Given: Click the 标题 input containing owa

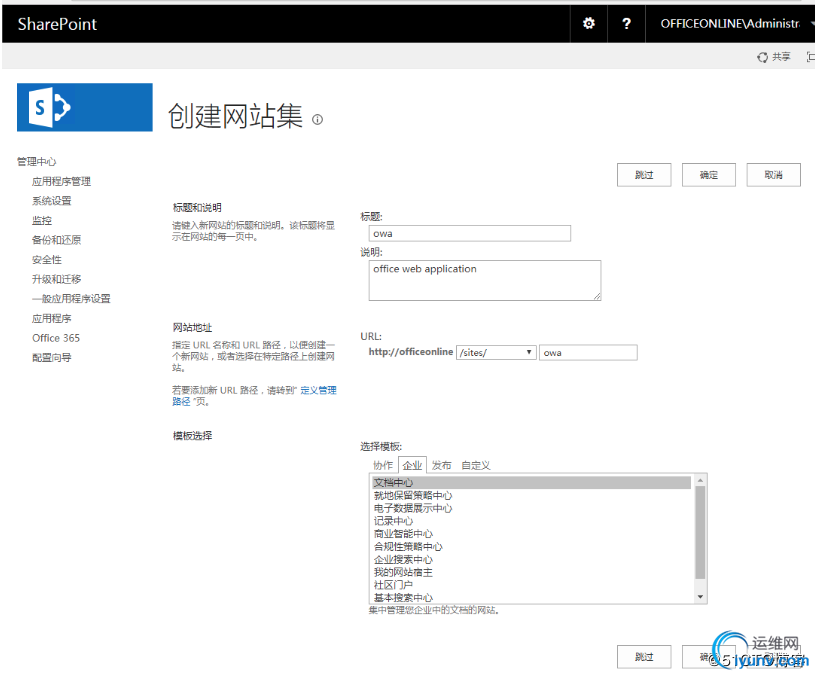Looking at the screenshot, I should [x=469, y=233].
